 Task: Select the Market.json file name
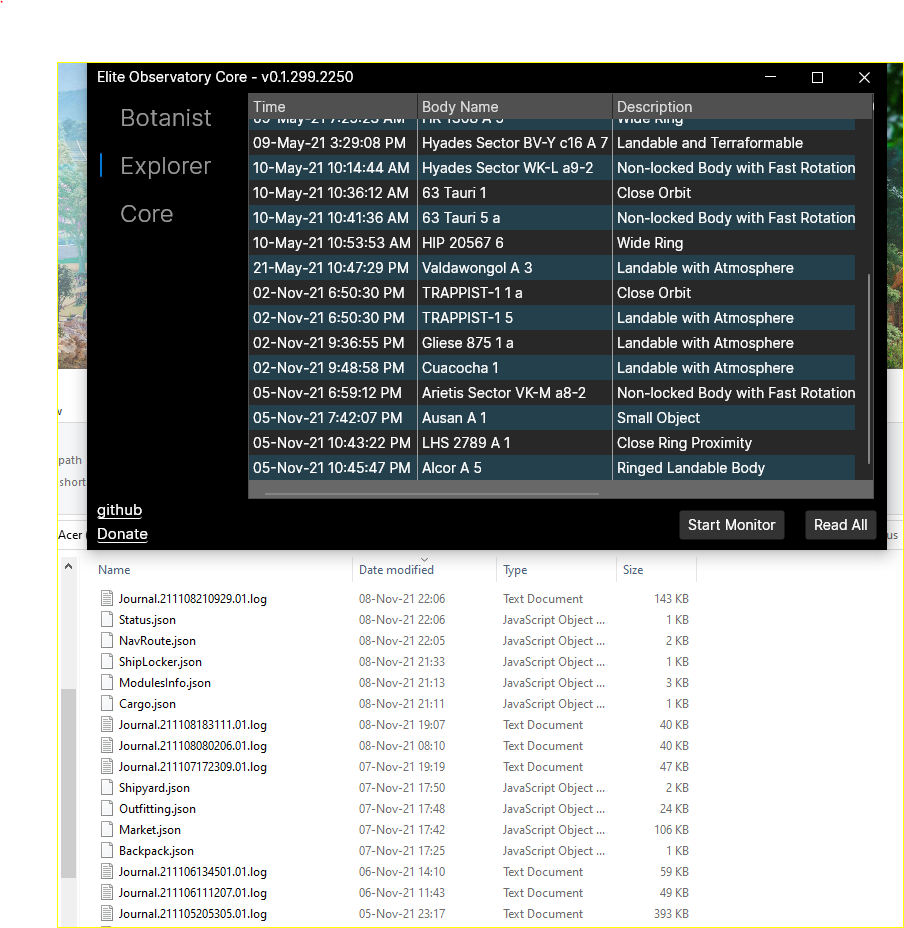150,830
